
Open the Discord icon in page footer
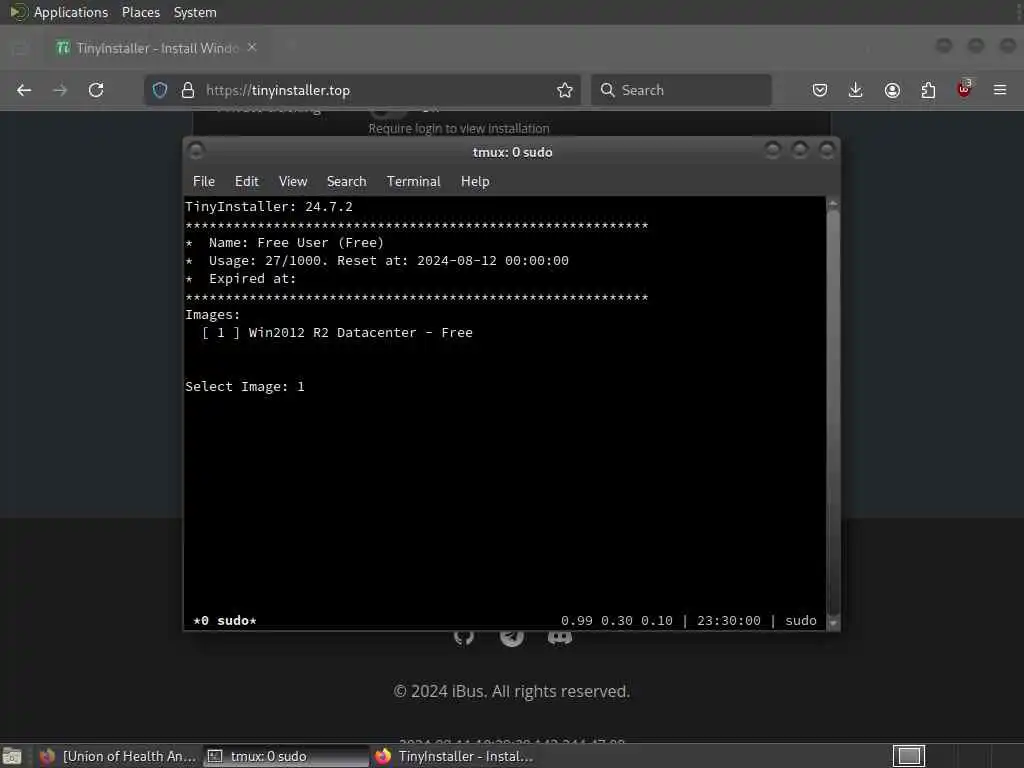click(560, 637)
